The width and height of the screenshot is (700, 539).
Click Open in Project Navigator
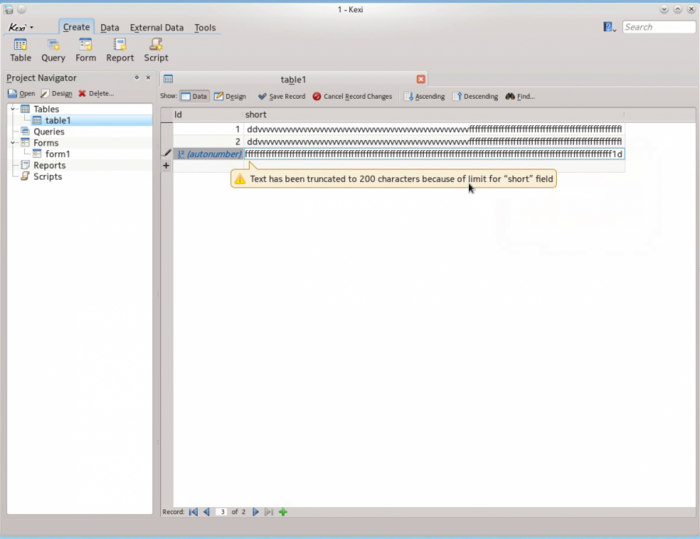coord(21,93)
